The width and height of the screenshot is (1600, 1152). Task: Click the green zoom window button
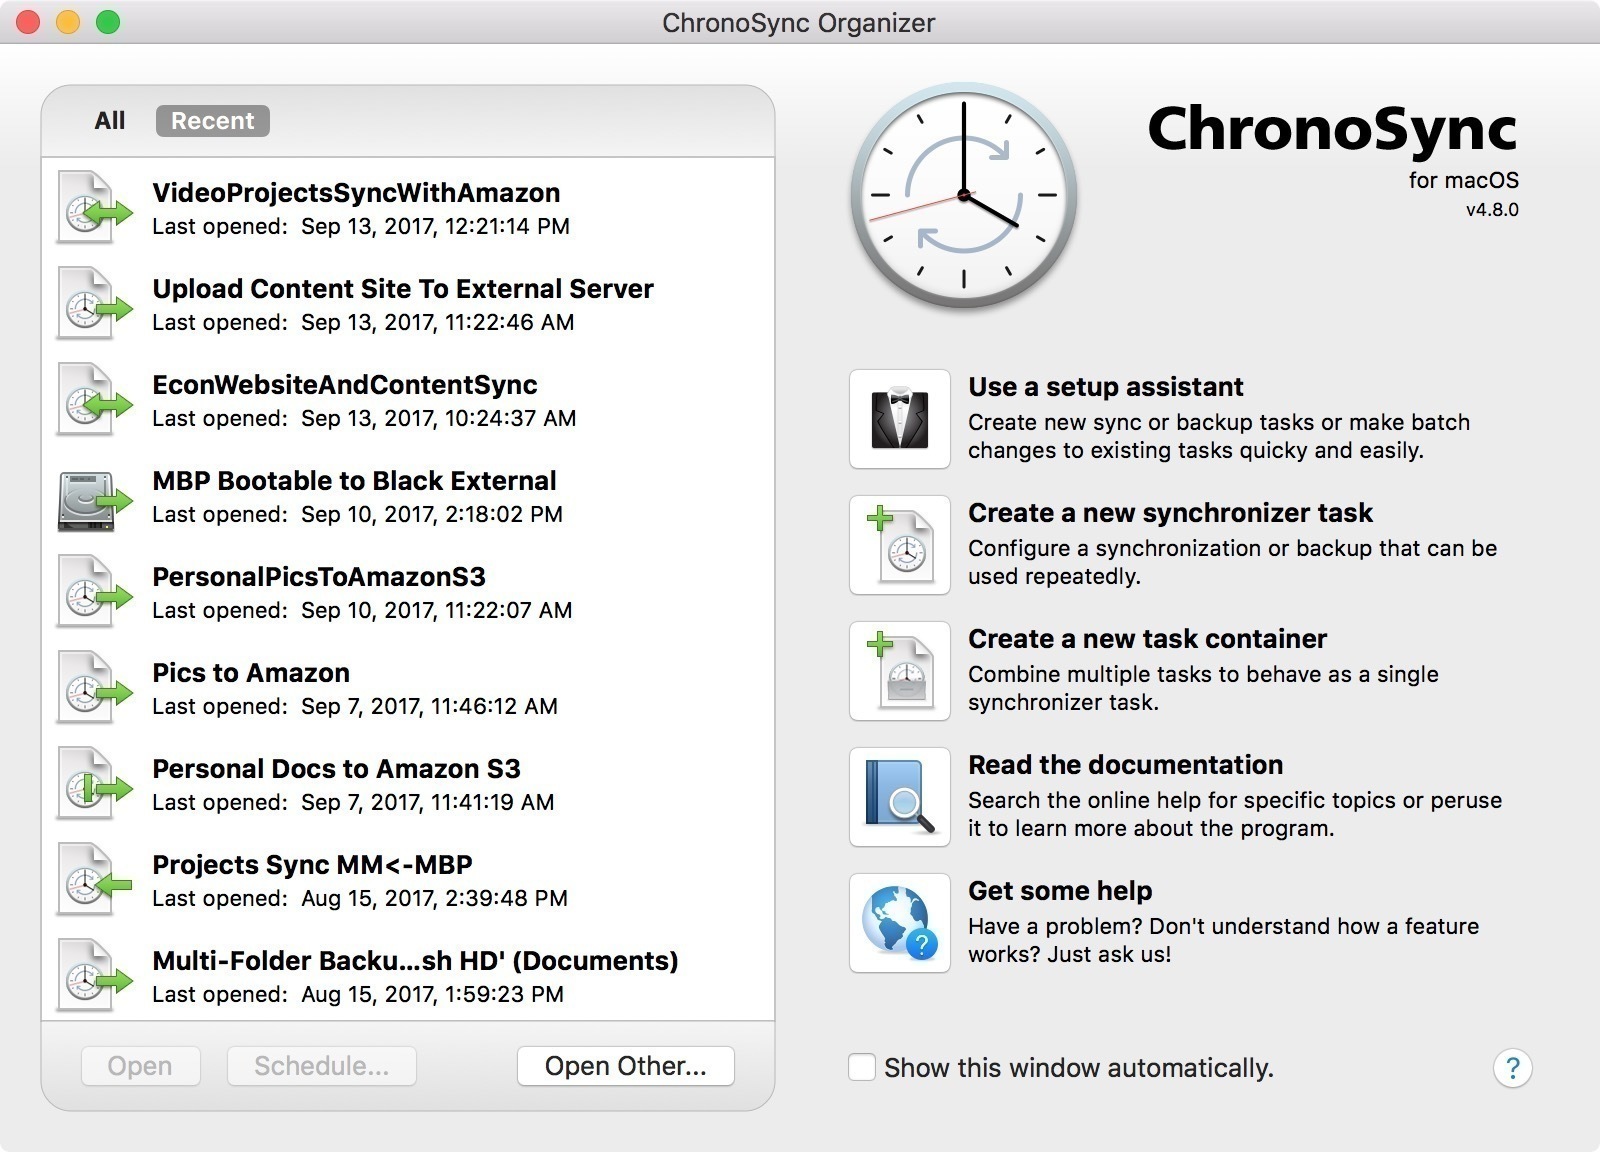(108, 22)
